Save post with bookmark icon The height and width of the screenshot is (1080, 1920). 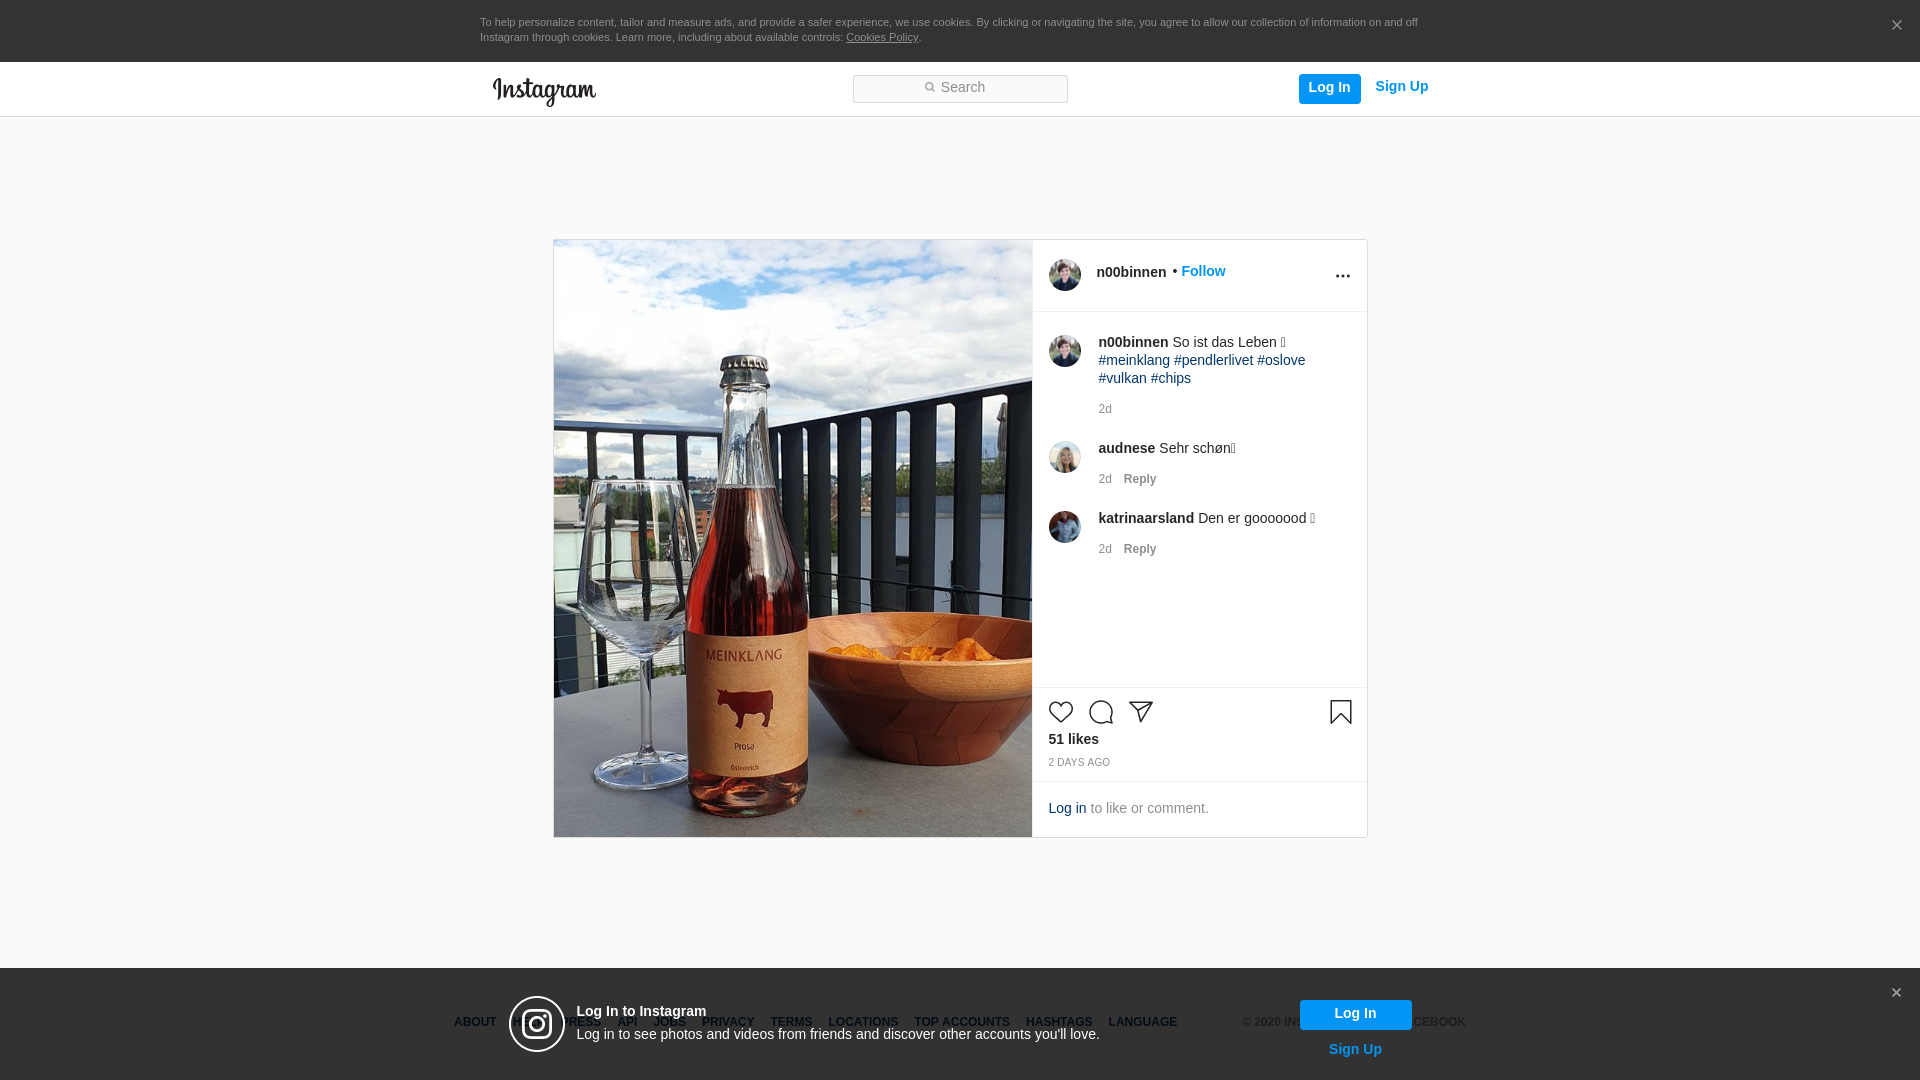(1340, 712)
